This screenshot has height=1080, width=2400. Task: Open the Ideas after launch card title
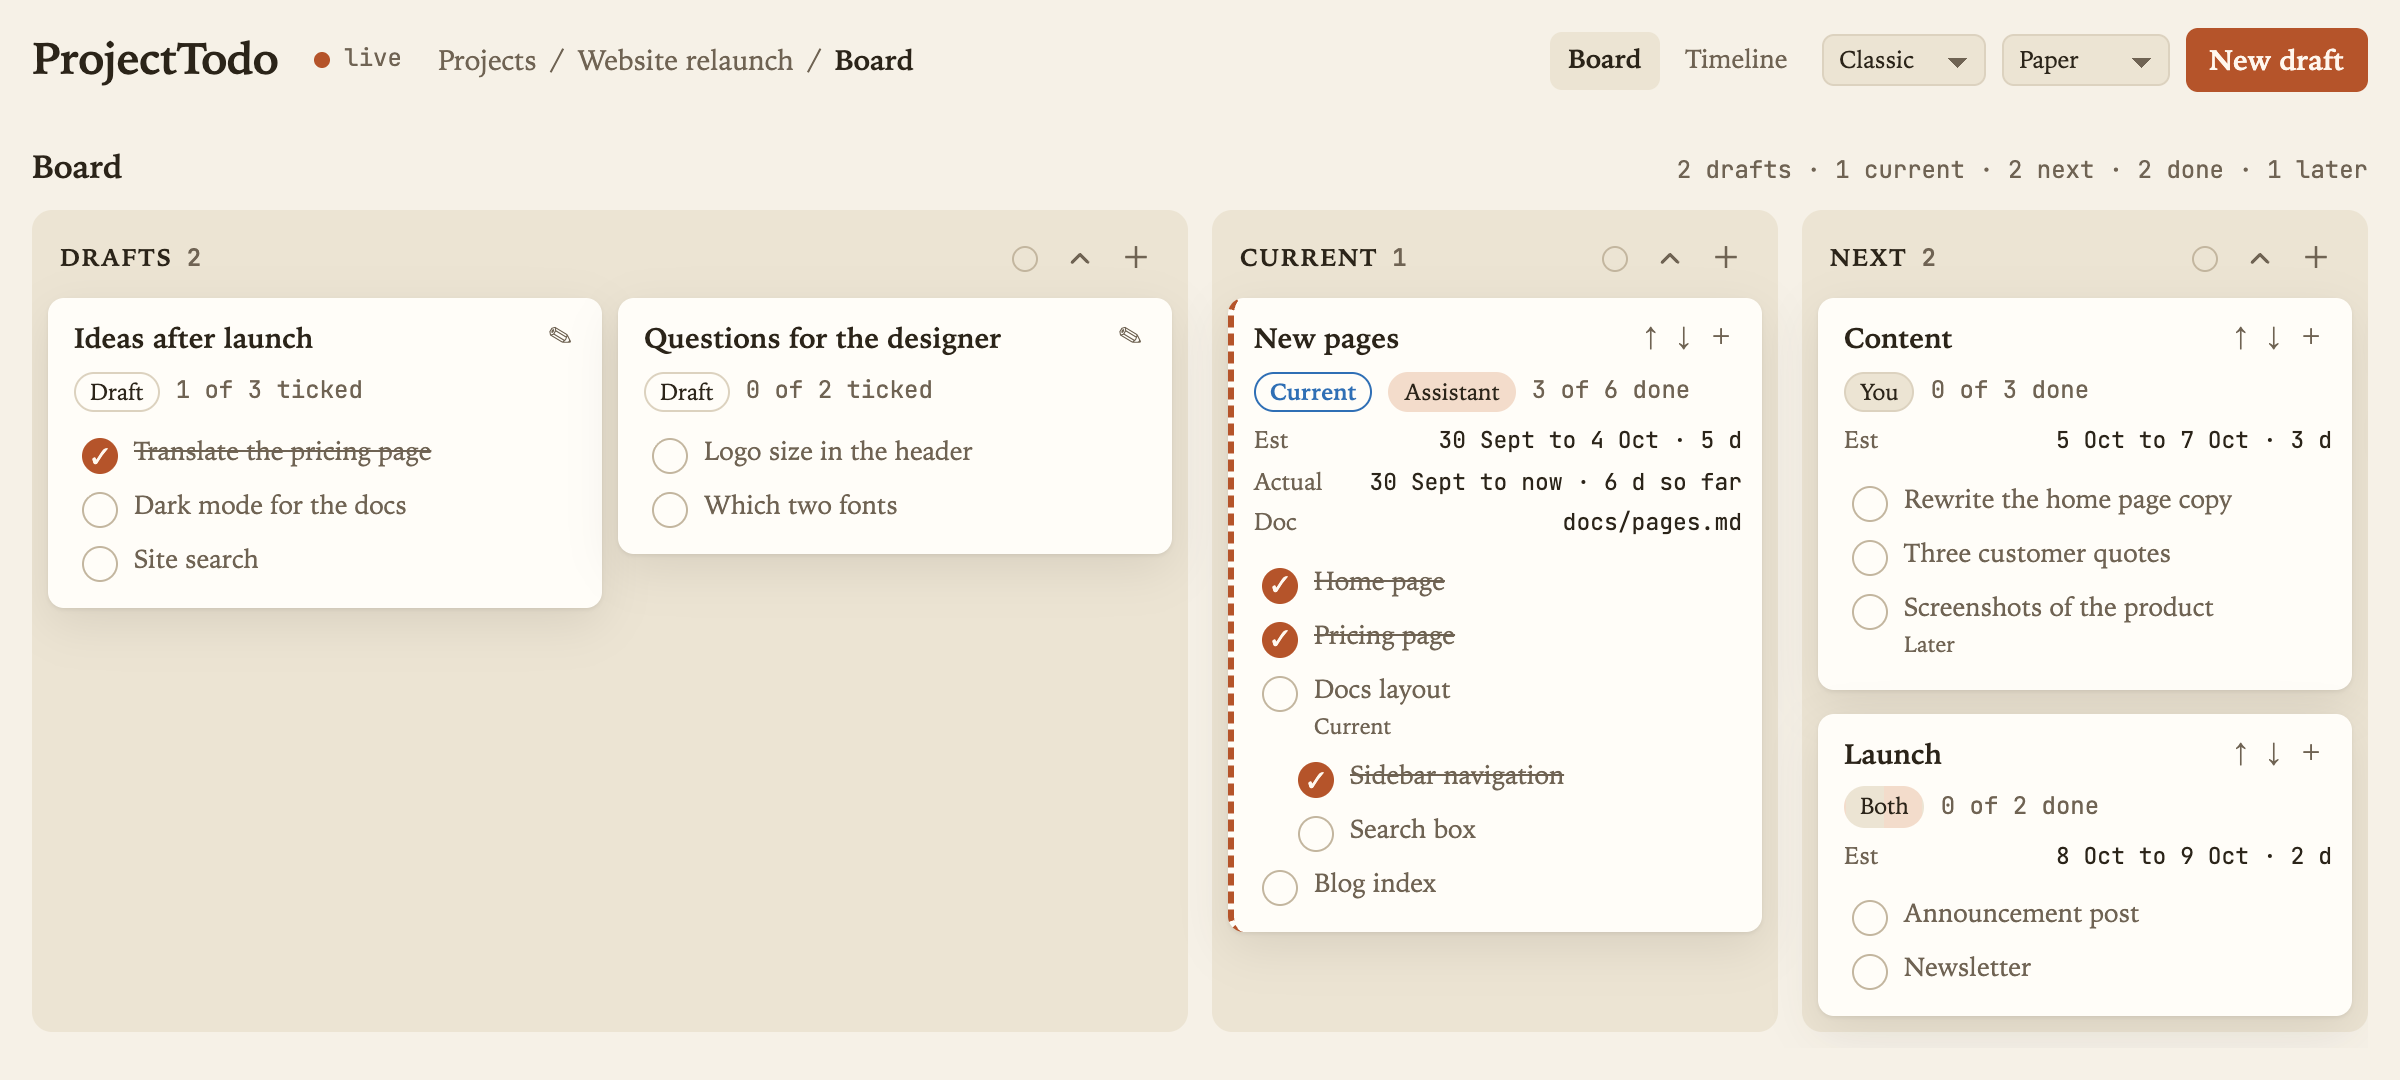(193, 338)
